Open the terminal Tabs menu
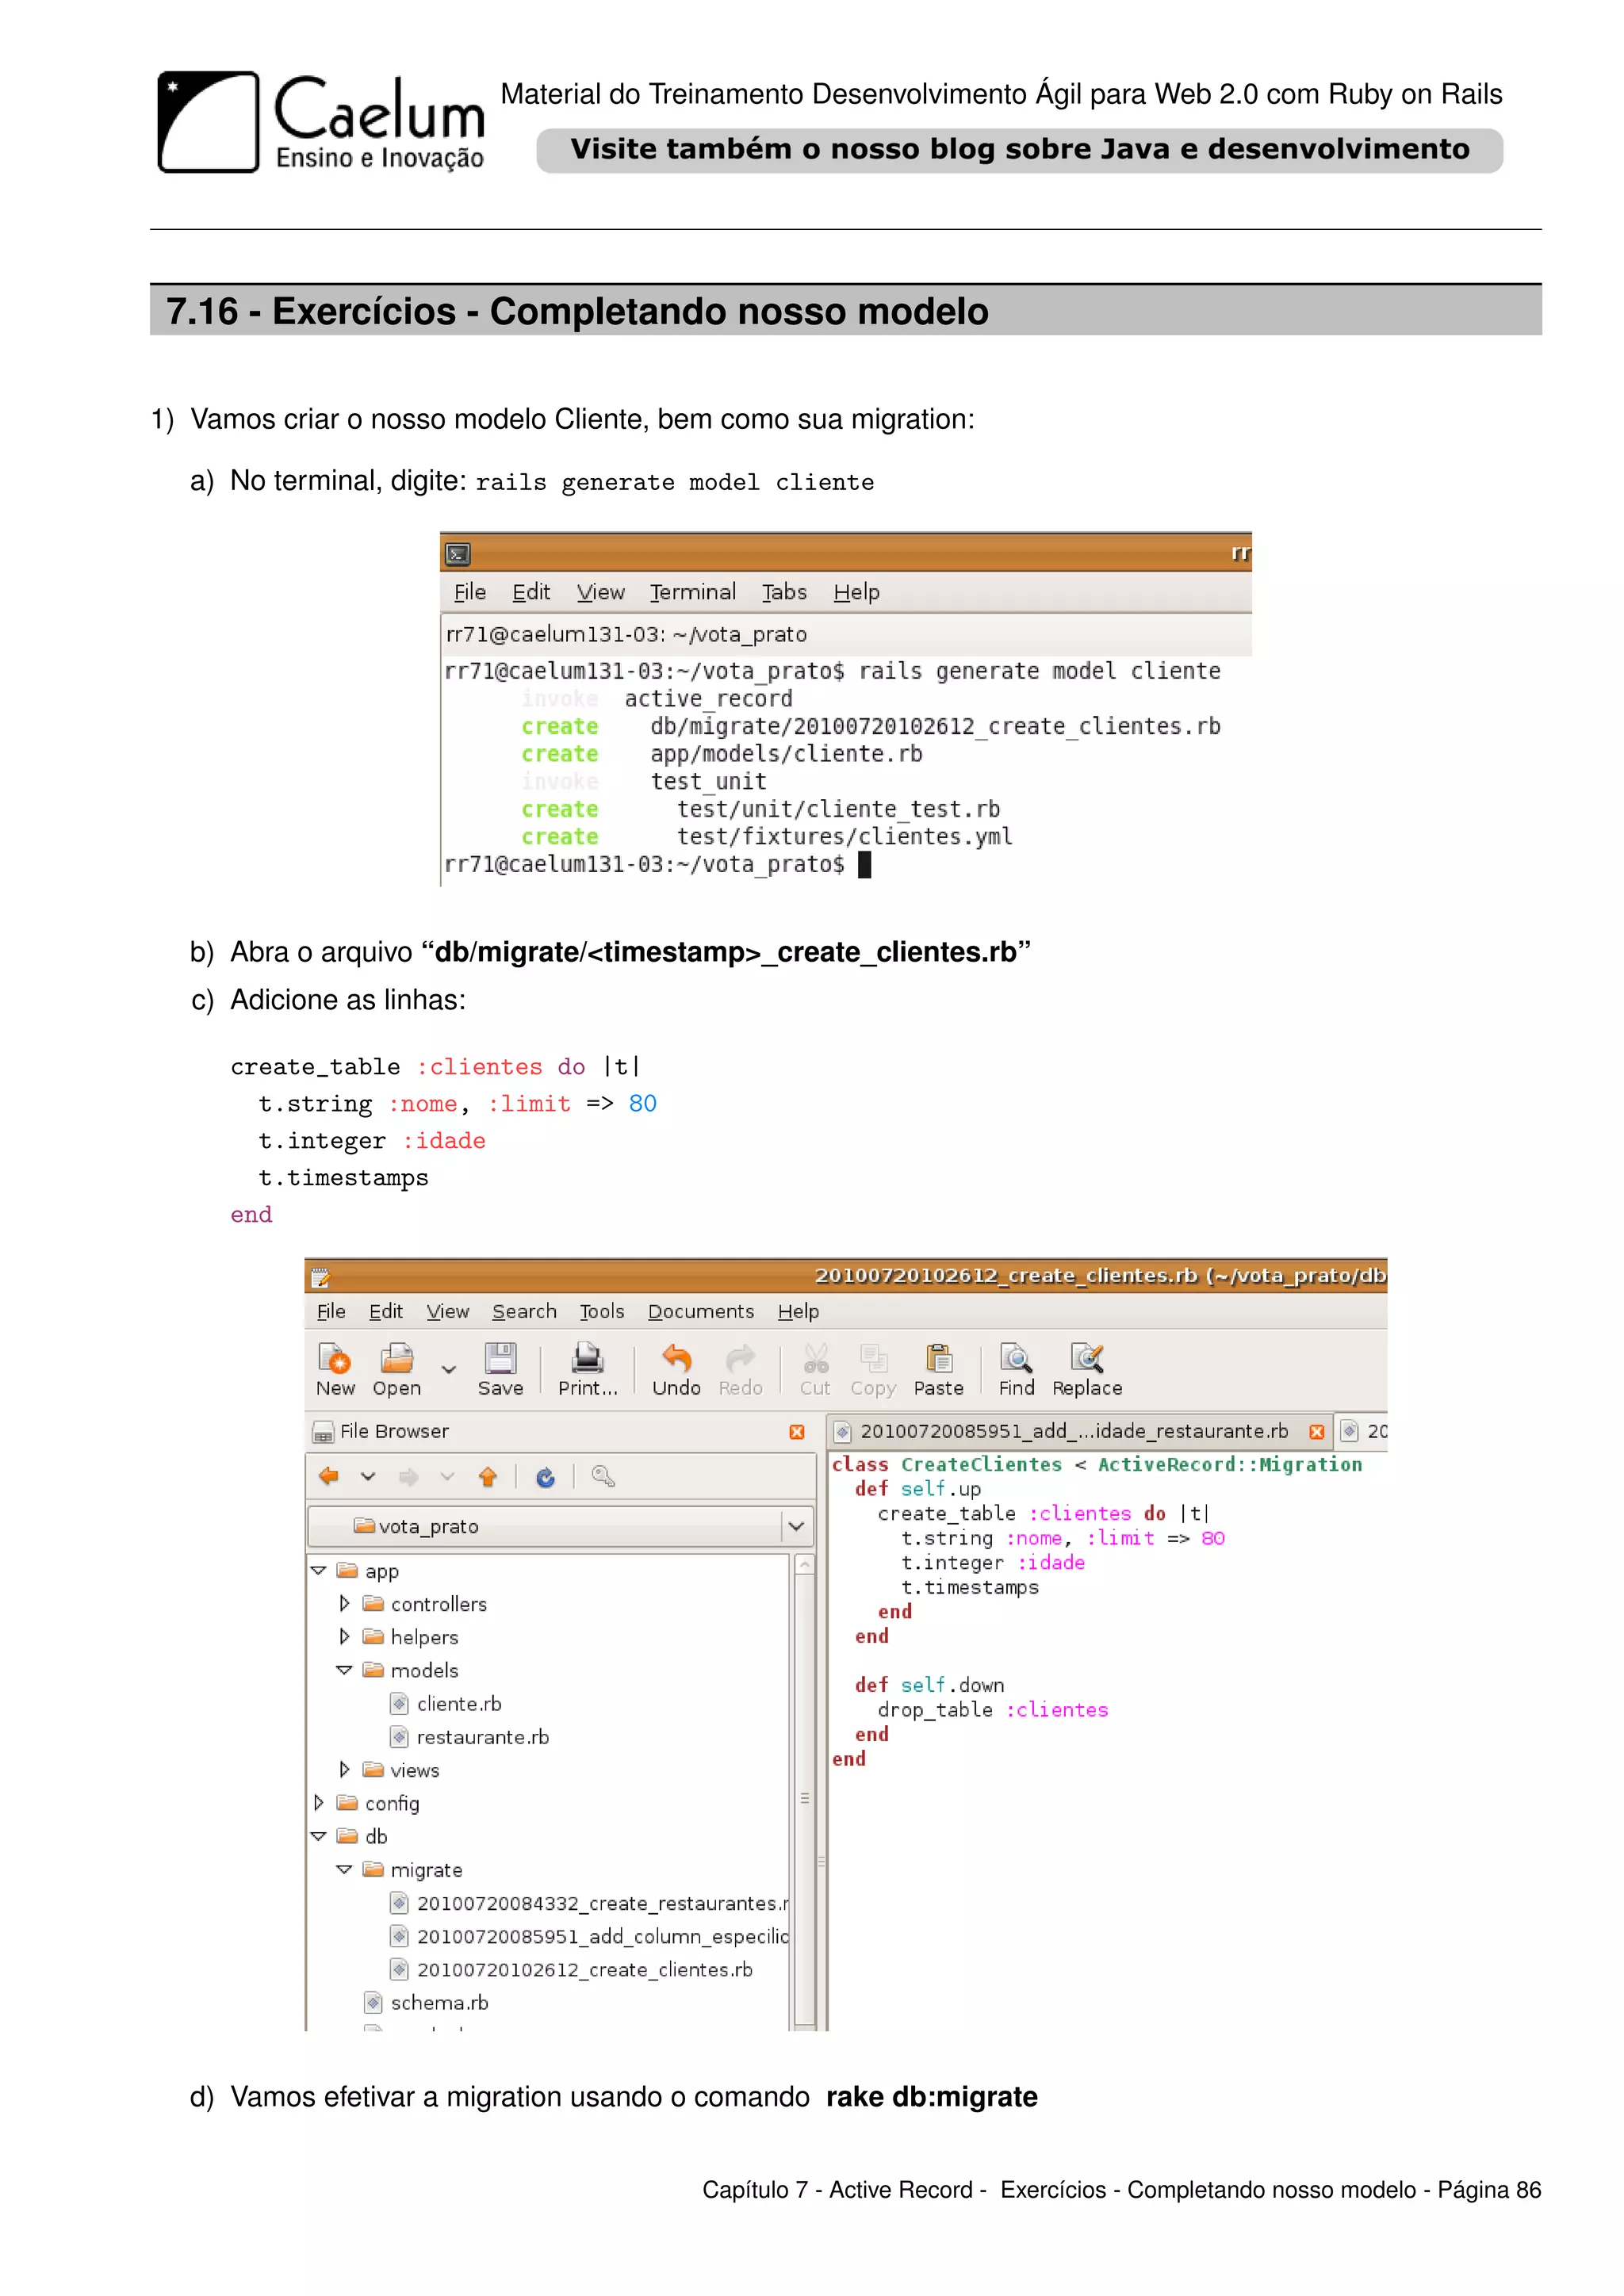Image resolution: width=1624 pixels, height=2296 pixels. pyautogui.click(x=784, y=592)
